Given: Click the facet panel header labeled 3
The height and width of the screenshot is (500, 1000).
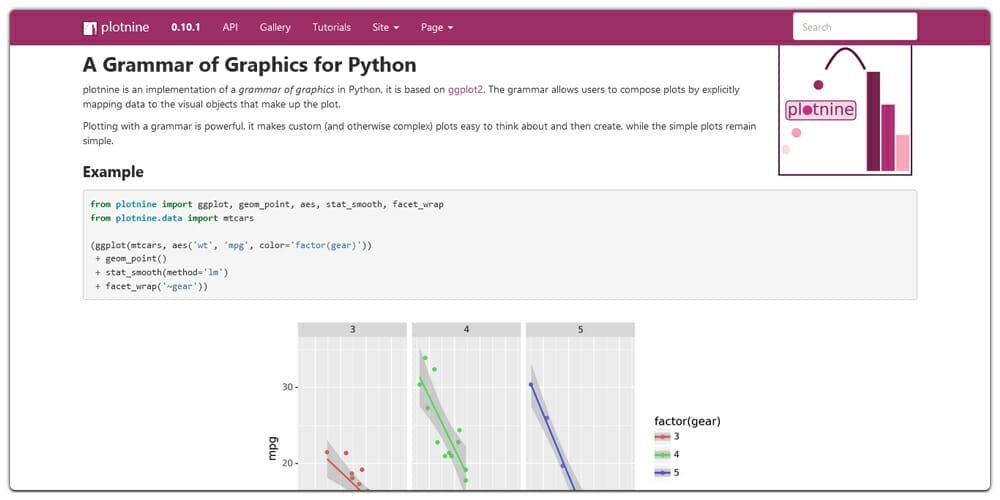Looking at the screenshot, I should point(352,329).
